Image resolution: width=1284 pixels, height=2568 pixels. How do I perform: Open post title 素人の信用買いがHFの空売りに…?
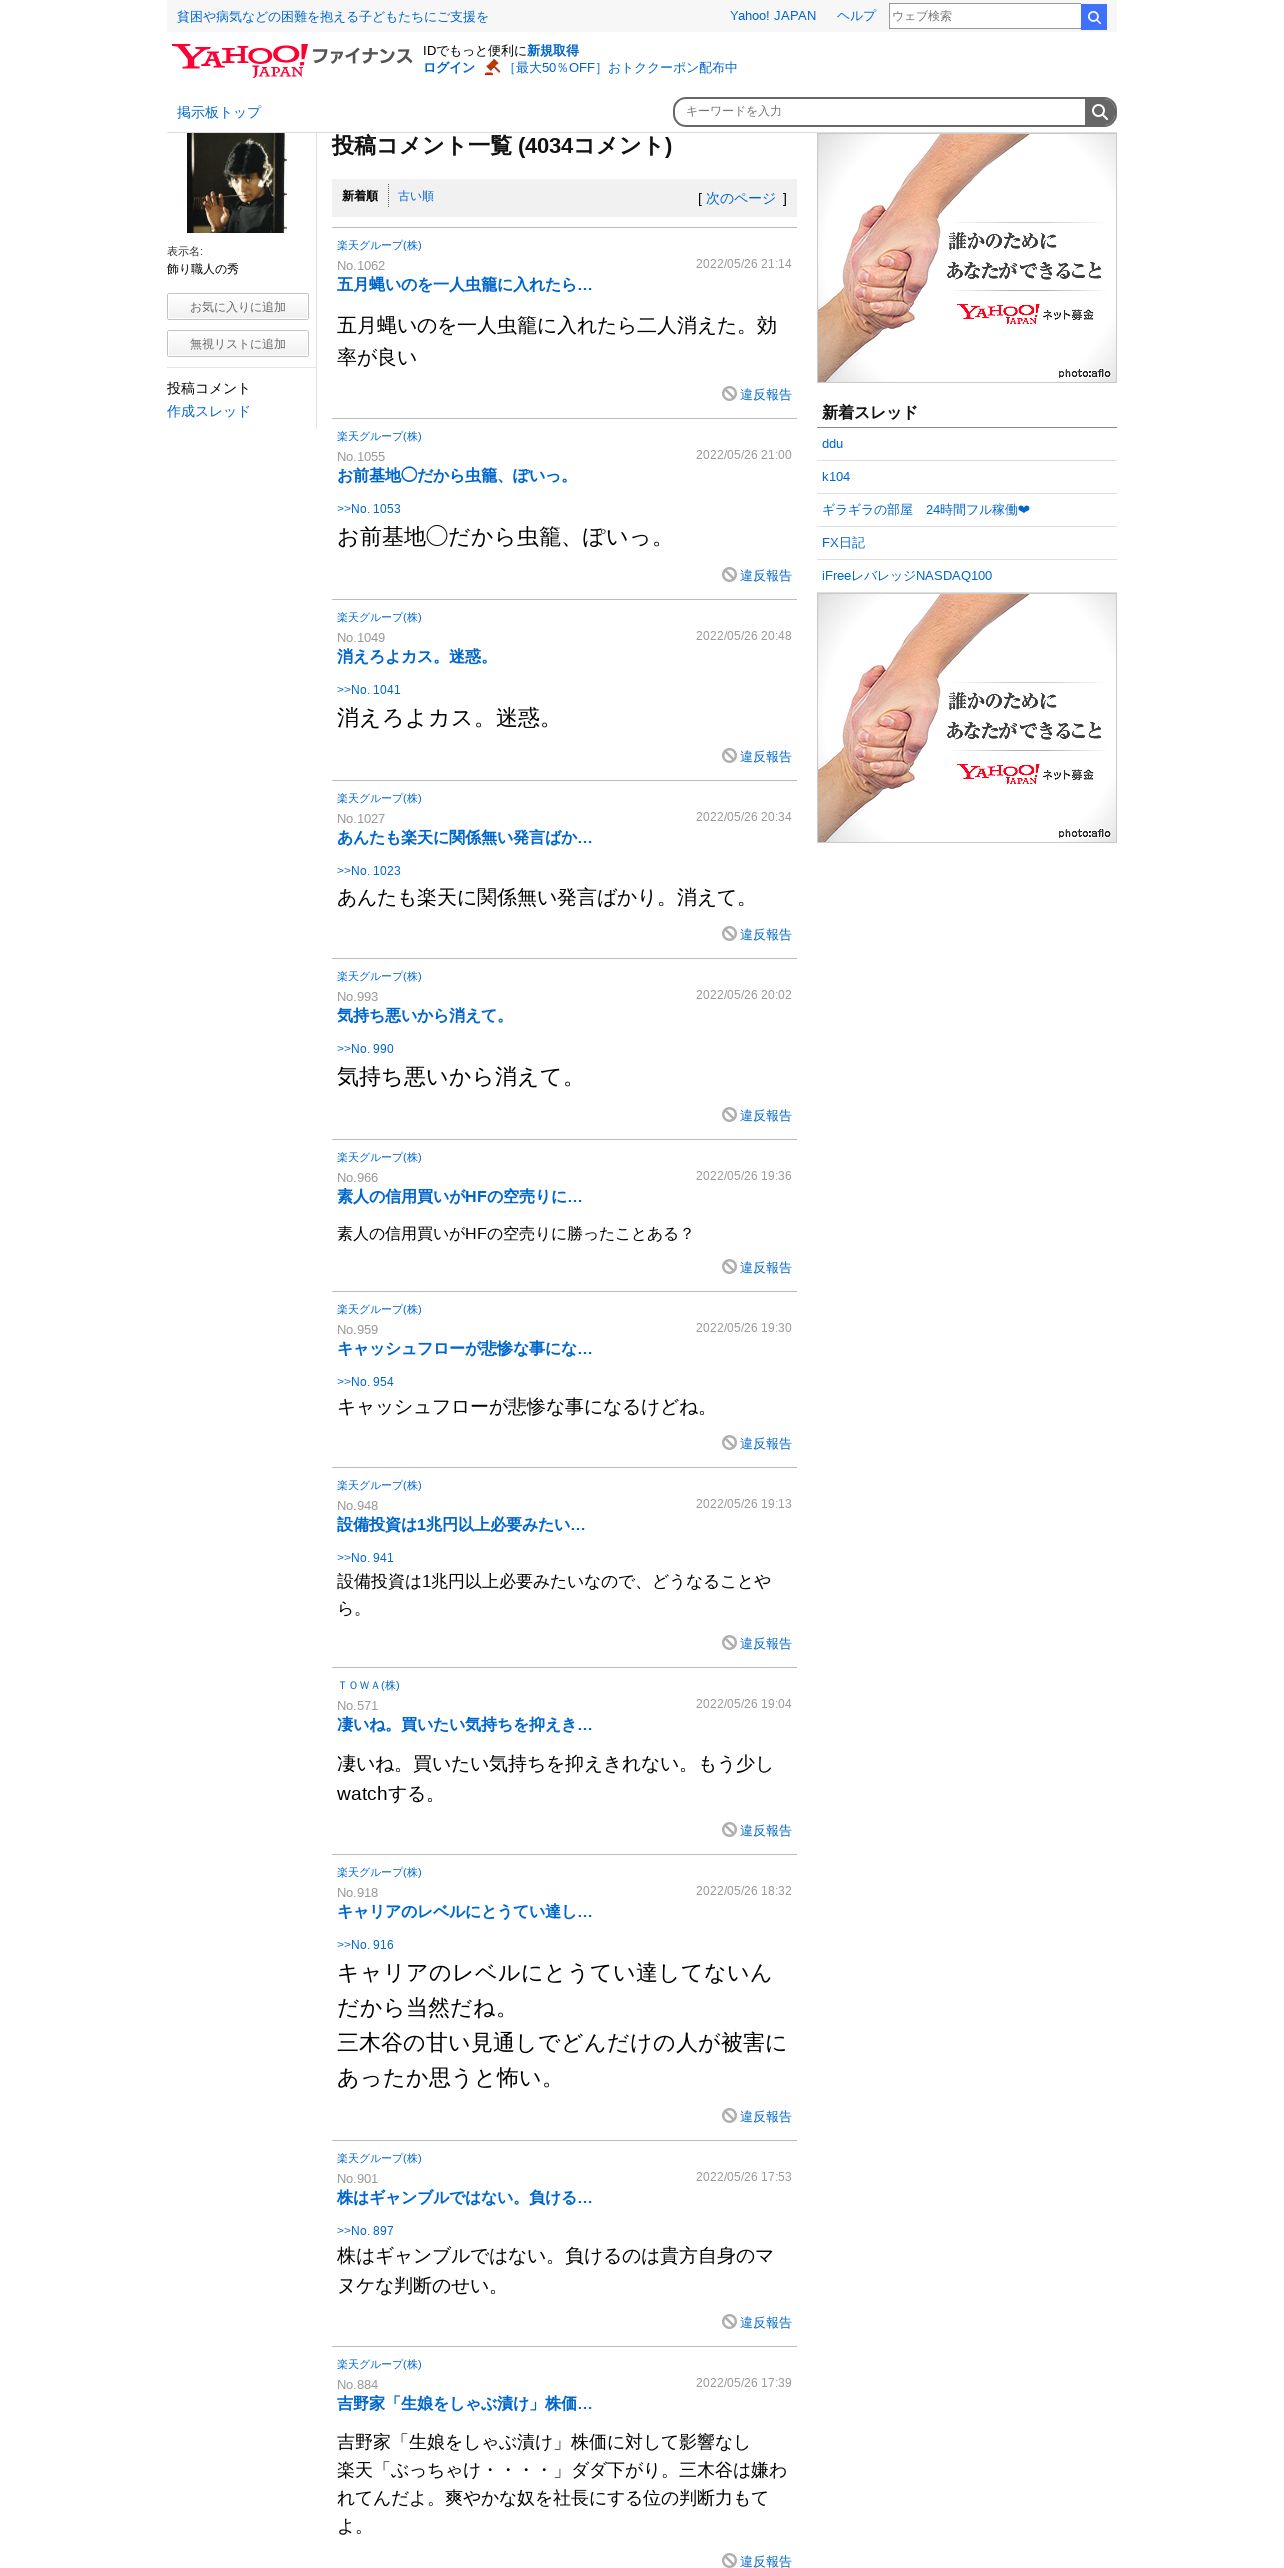(x=459, y=1197)
